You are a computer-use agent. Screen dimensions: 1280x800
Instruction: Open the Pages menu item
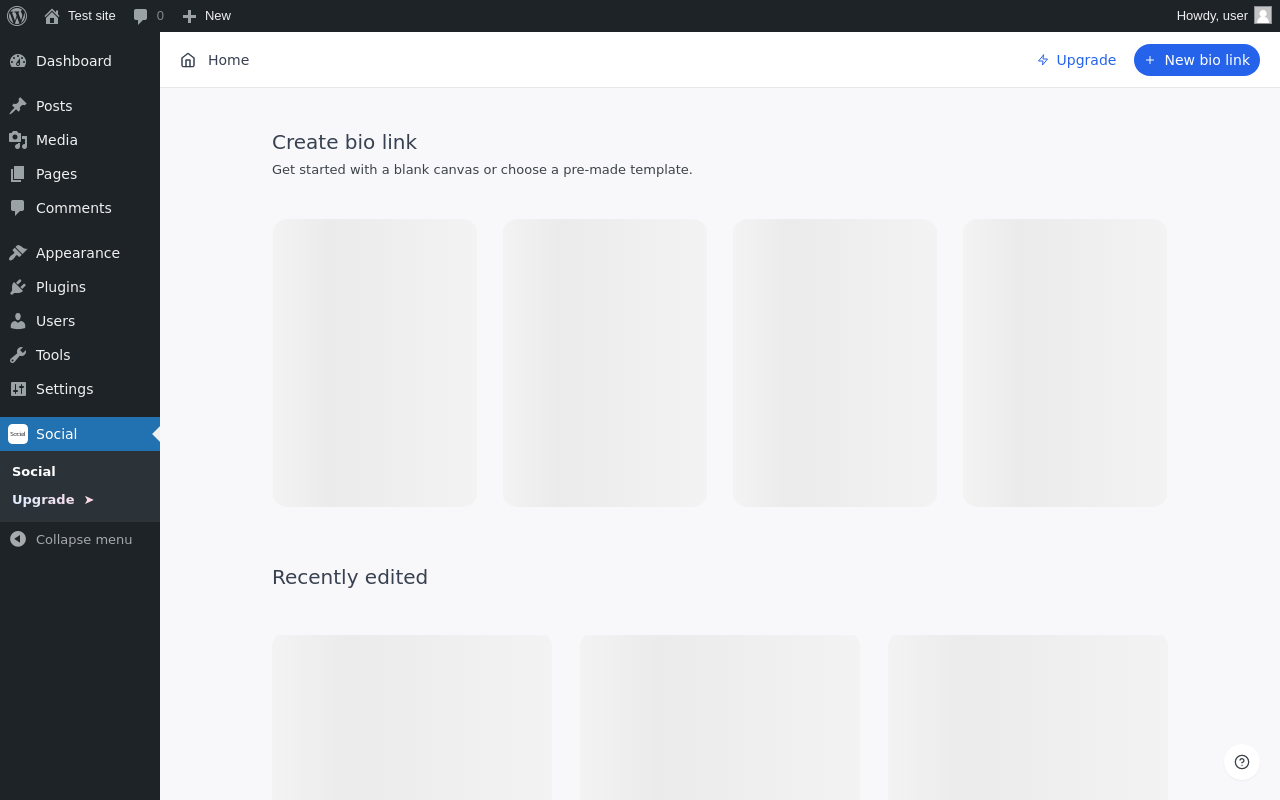pos(80,174)
